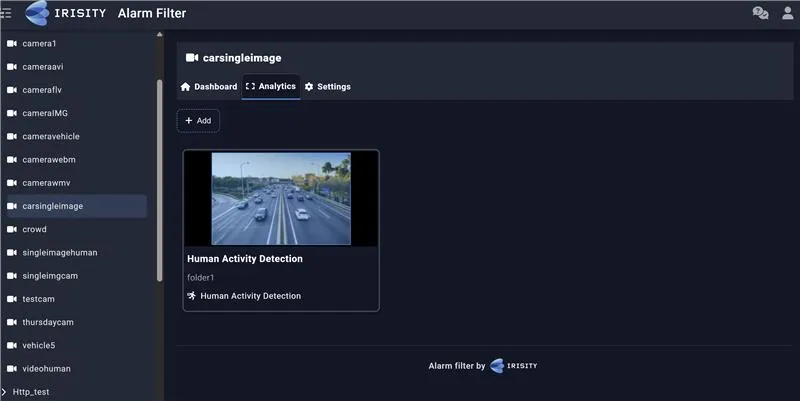
Task: Open the Settings tab
Action: tap(328, 87)
